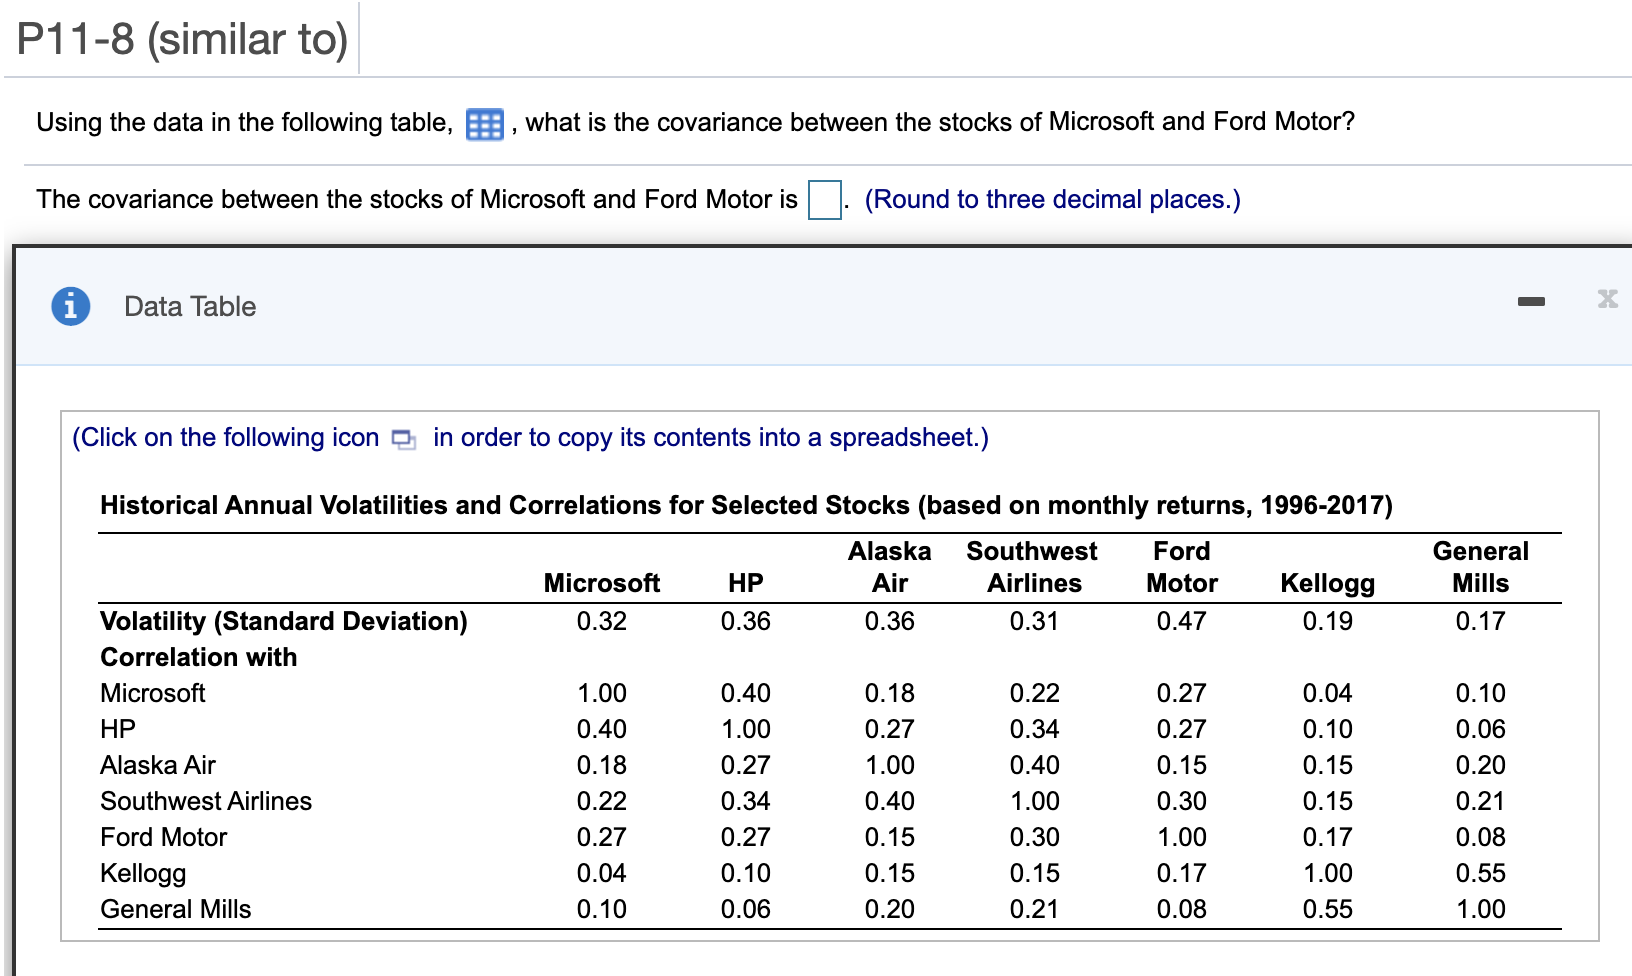
Task: Click the HP row label
Action: [118, 729]
